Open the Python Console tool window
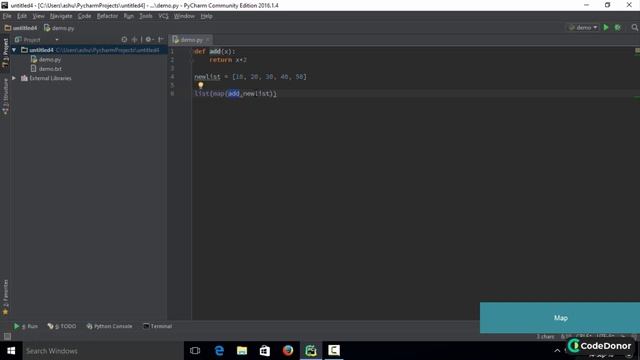Image resolution: width=640 pixels, height=360 pixels. pyautogui.click(x=109, y=326)
